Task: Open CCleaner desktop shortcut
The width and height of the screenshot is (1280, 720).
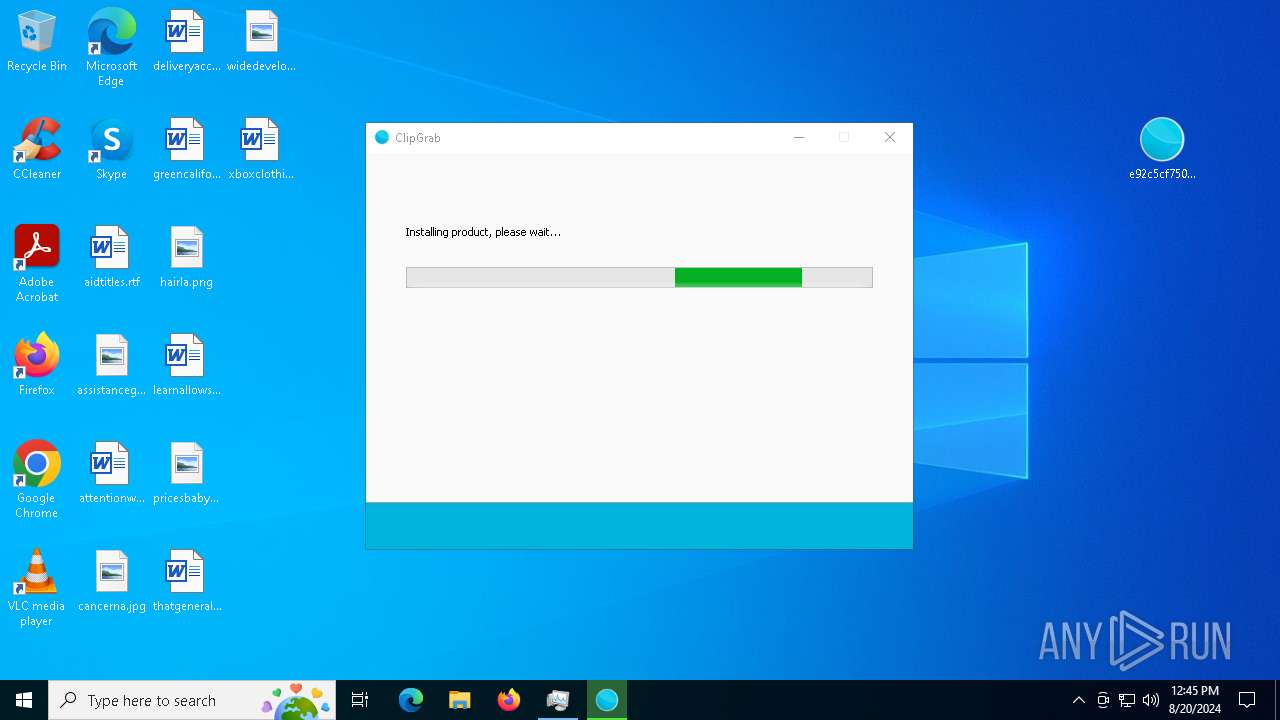Action: pos(37,150)
